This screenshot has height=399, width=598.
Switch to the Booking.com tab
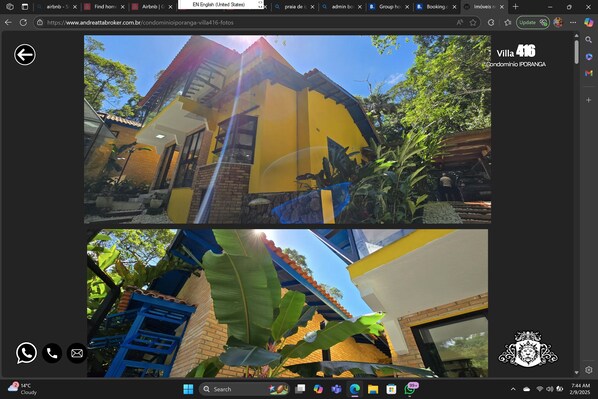click(436, 6)
